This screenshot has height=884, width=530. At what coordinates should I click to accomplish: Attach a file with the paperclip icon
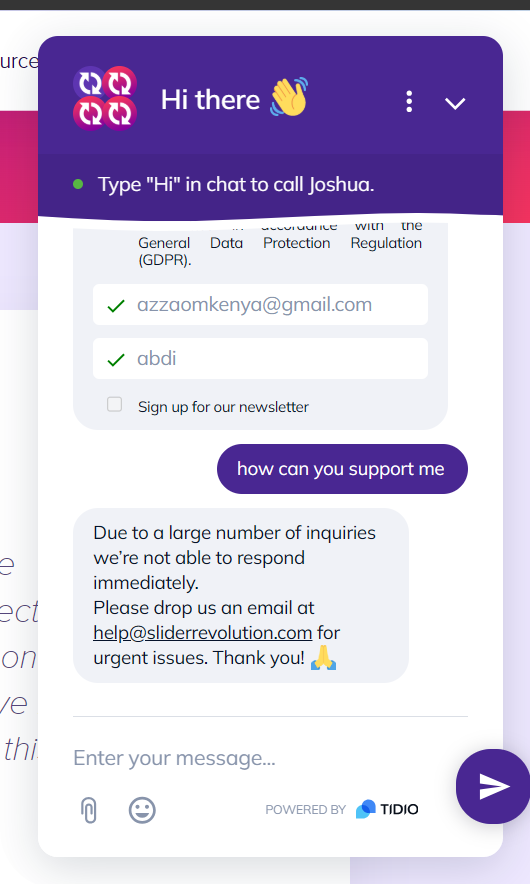[x=89, y=811]
